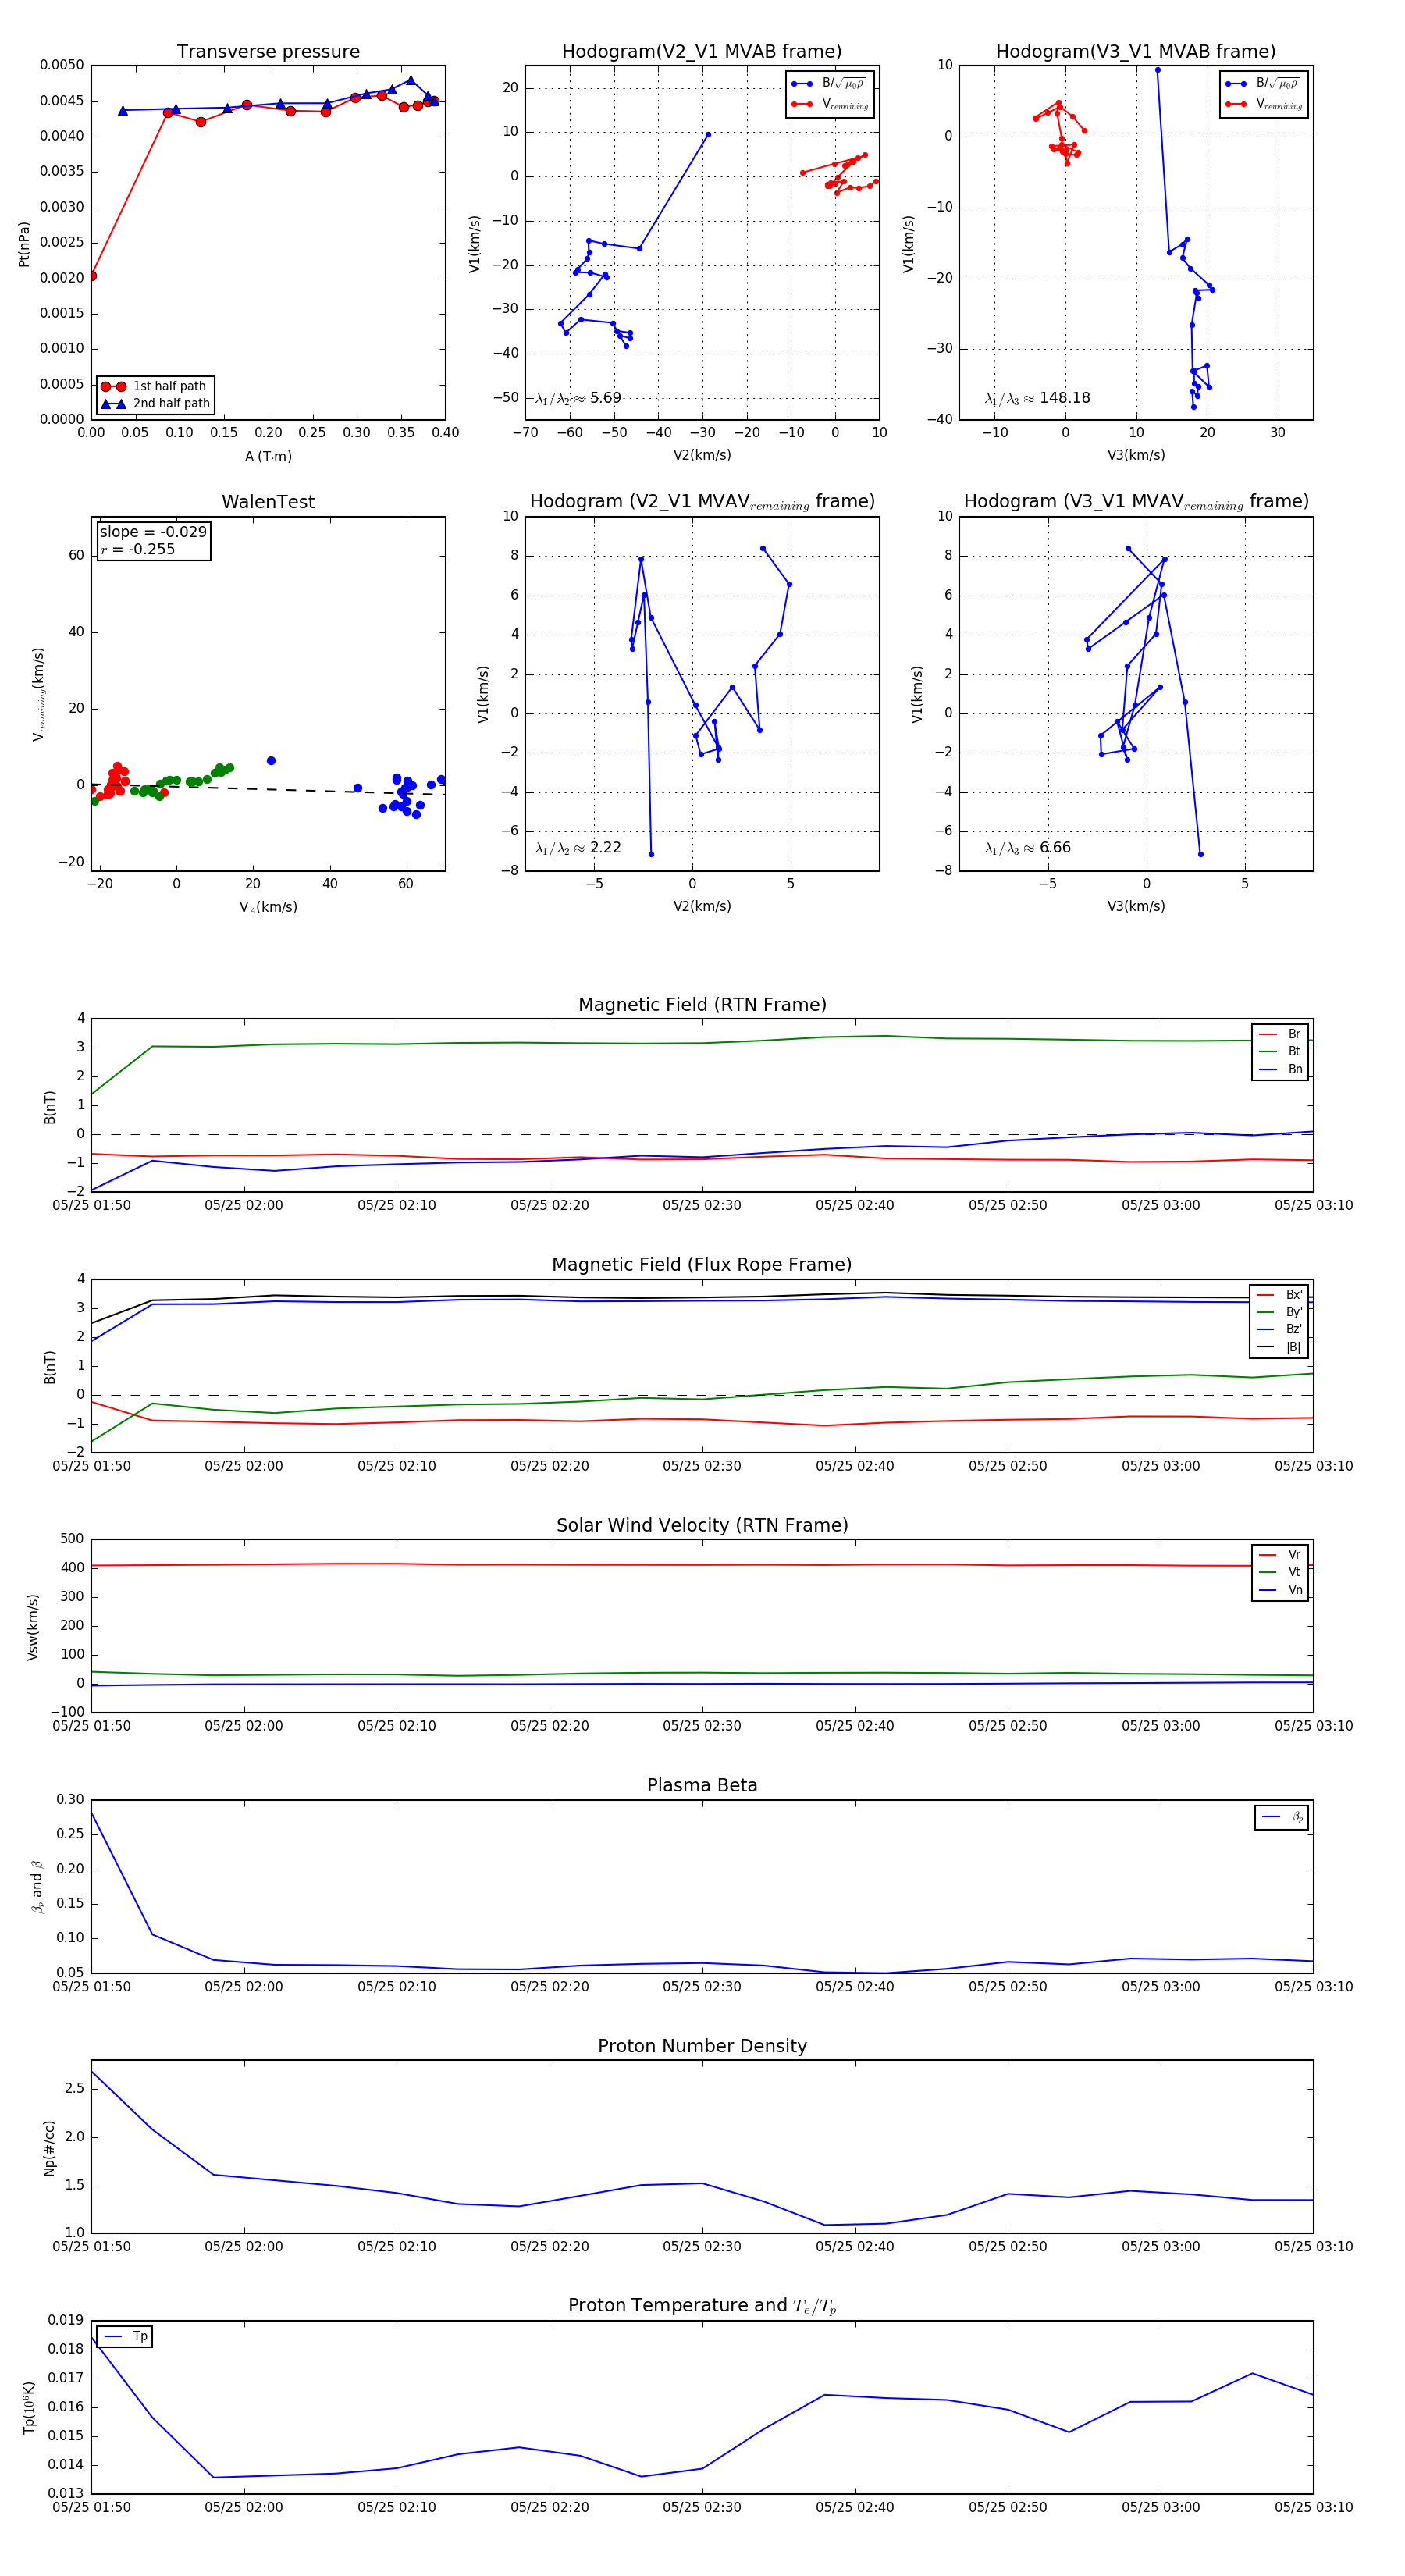Click the 'Hodogram(V3_V1 MVAB frame)' title
This screenshot has height=2576, width=1405.
[1136, 52]
